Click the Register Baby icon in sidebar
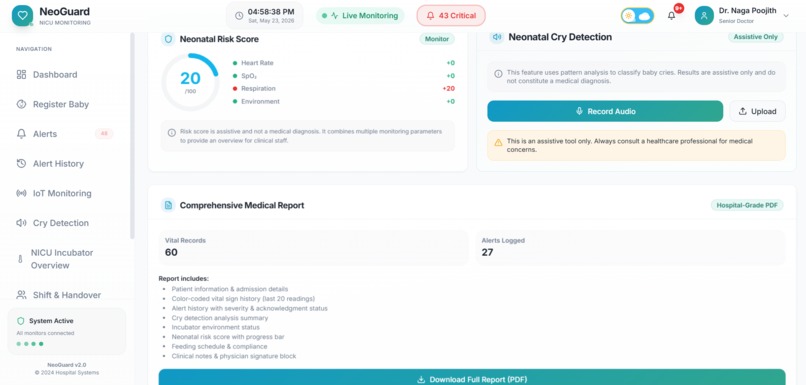 (21, 104)
